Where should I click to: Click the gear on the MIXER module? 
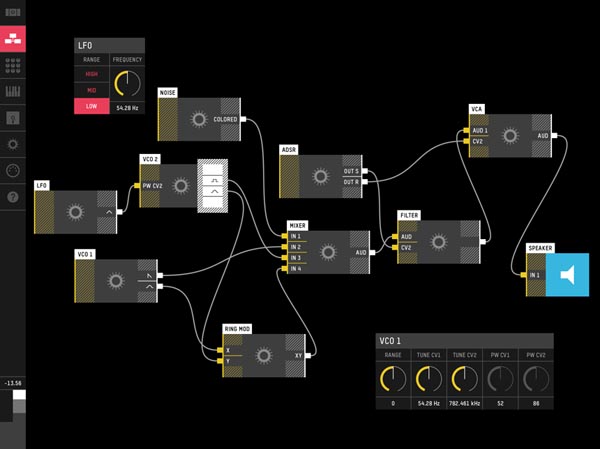click(328, 252)
